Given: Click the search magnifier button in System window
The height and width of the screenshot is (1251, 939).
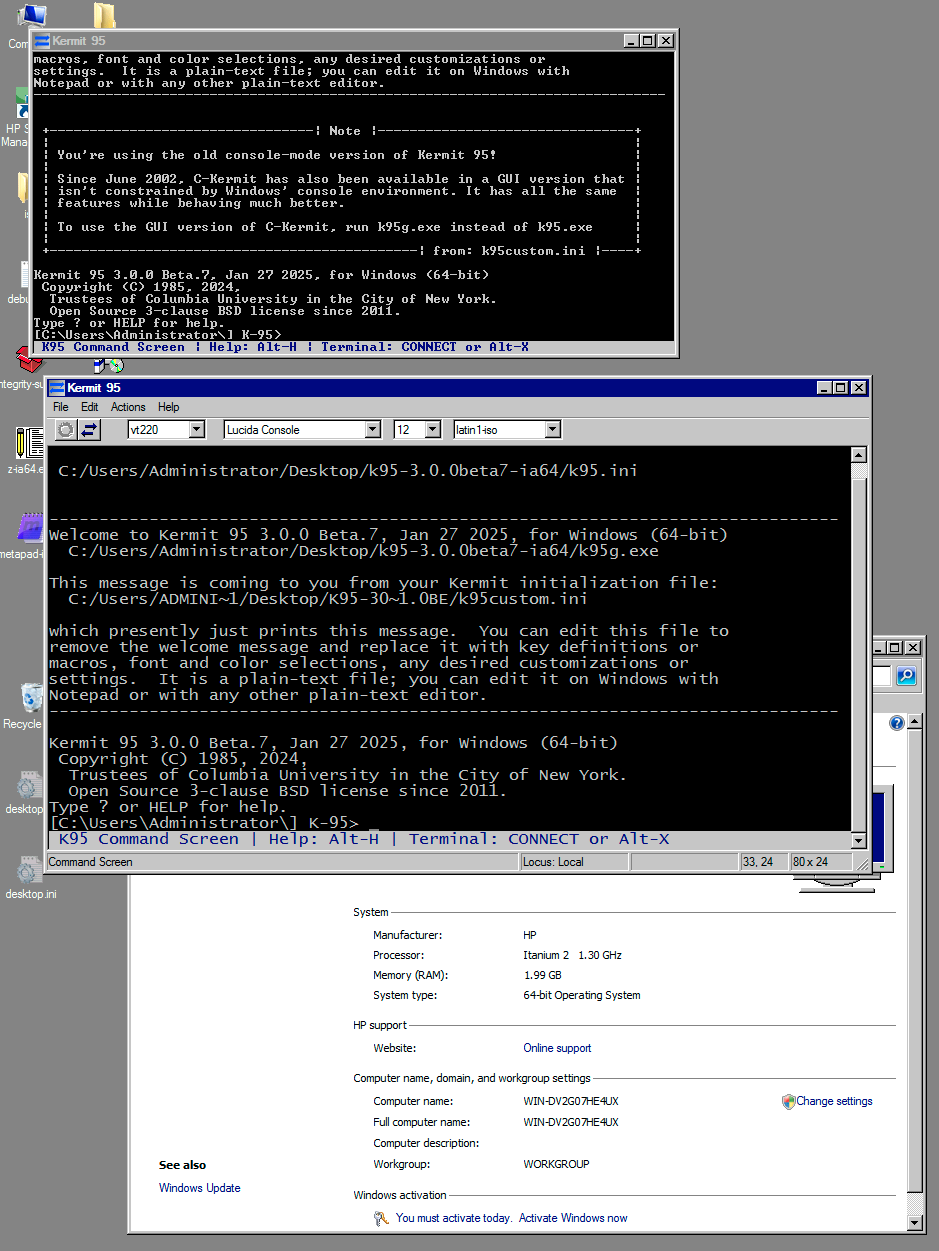Looking at the screenshot, I should pos(906,677).
